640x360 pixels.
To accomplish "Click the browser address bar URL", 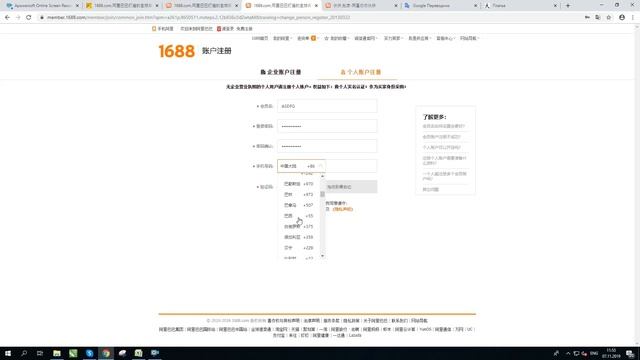I will click(x=198, y=18).
